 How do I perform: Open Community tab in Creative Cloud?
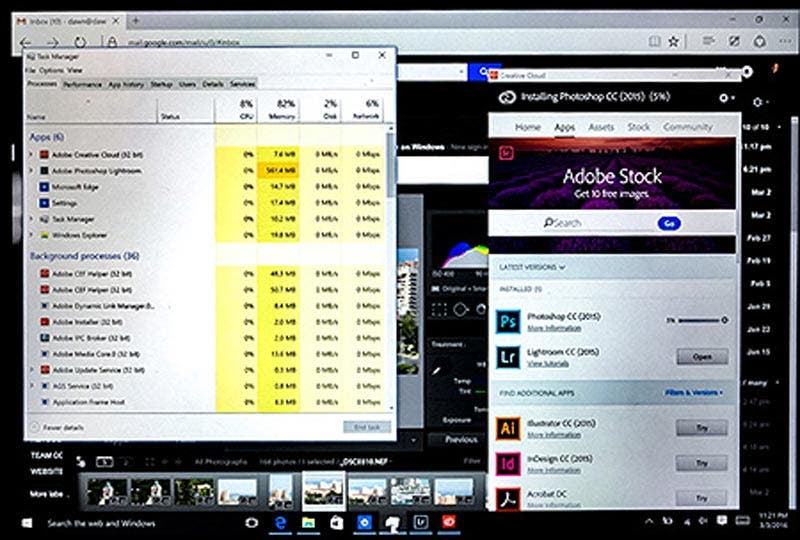(x=687, y=127)
